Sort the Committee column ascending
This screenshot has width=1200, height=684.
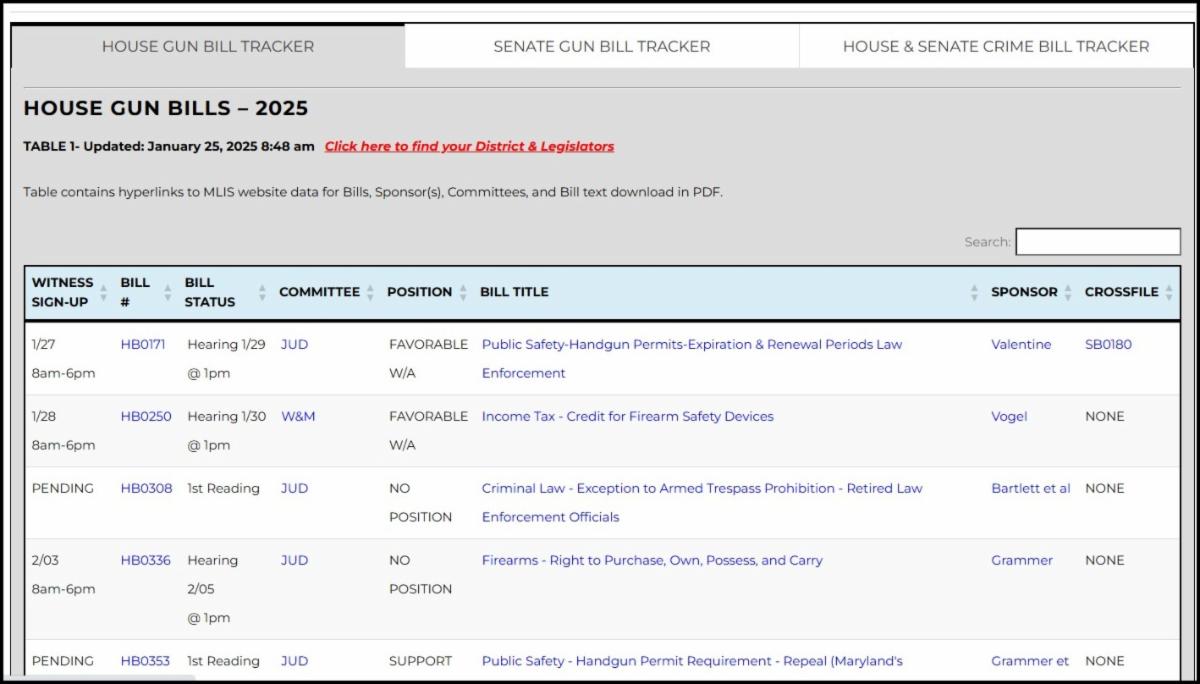point(371,292)
